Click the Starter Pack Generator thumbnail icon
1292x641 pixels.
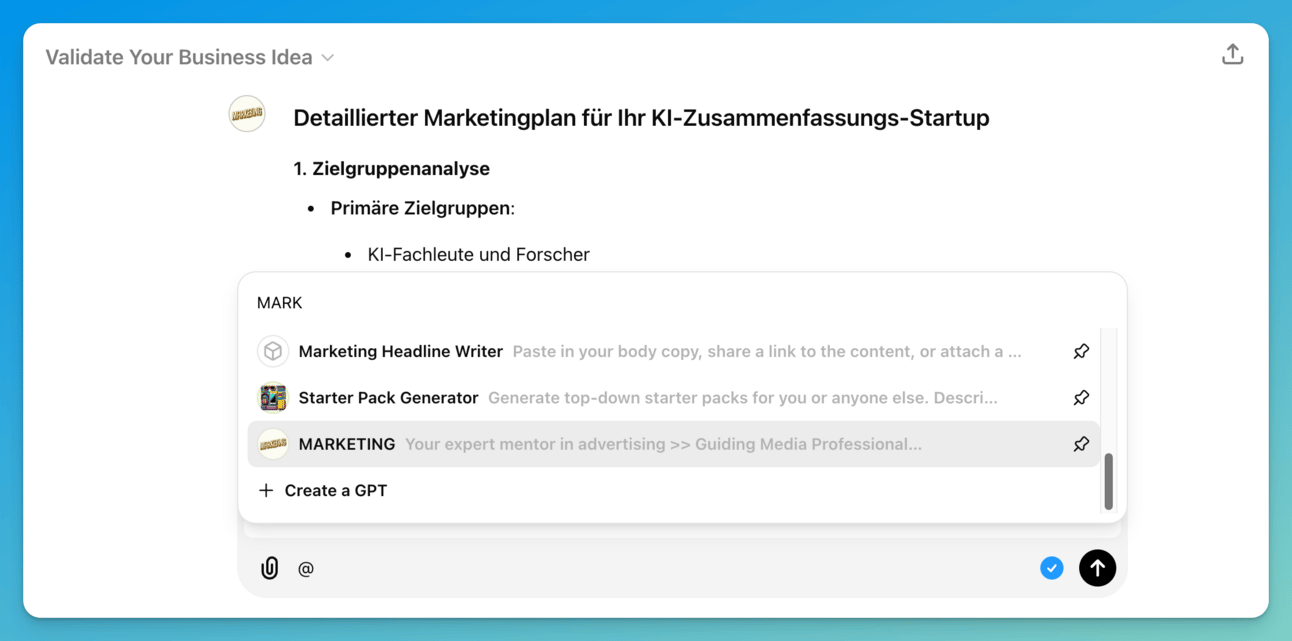273,398
